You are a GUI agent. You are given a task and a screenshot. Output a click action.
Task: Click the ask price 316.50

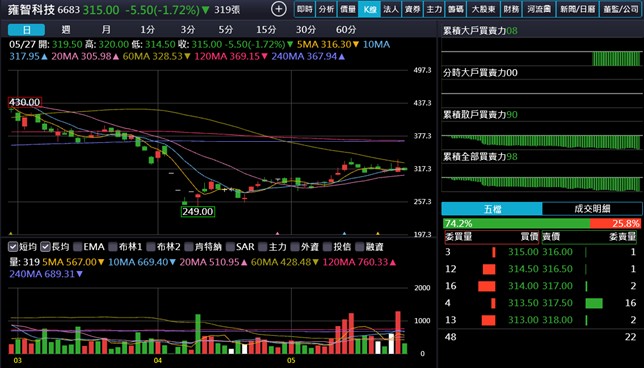click(x=557, y=269)
